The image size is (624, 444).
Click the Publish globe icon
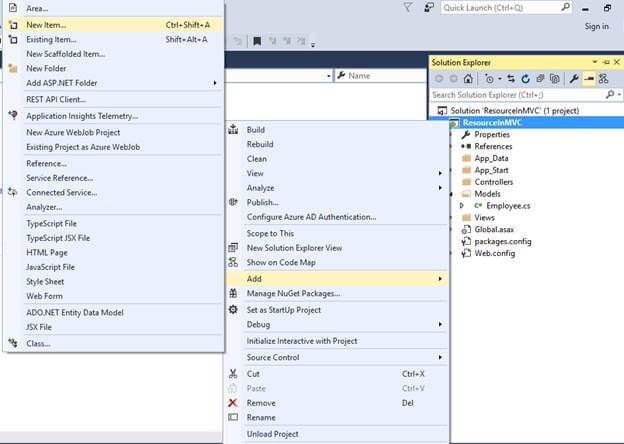click(233, 202)
